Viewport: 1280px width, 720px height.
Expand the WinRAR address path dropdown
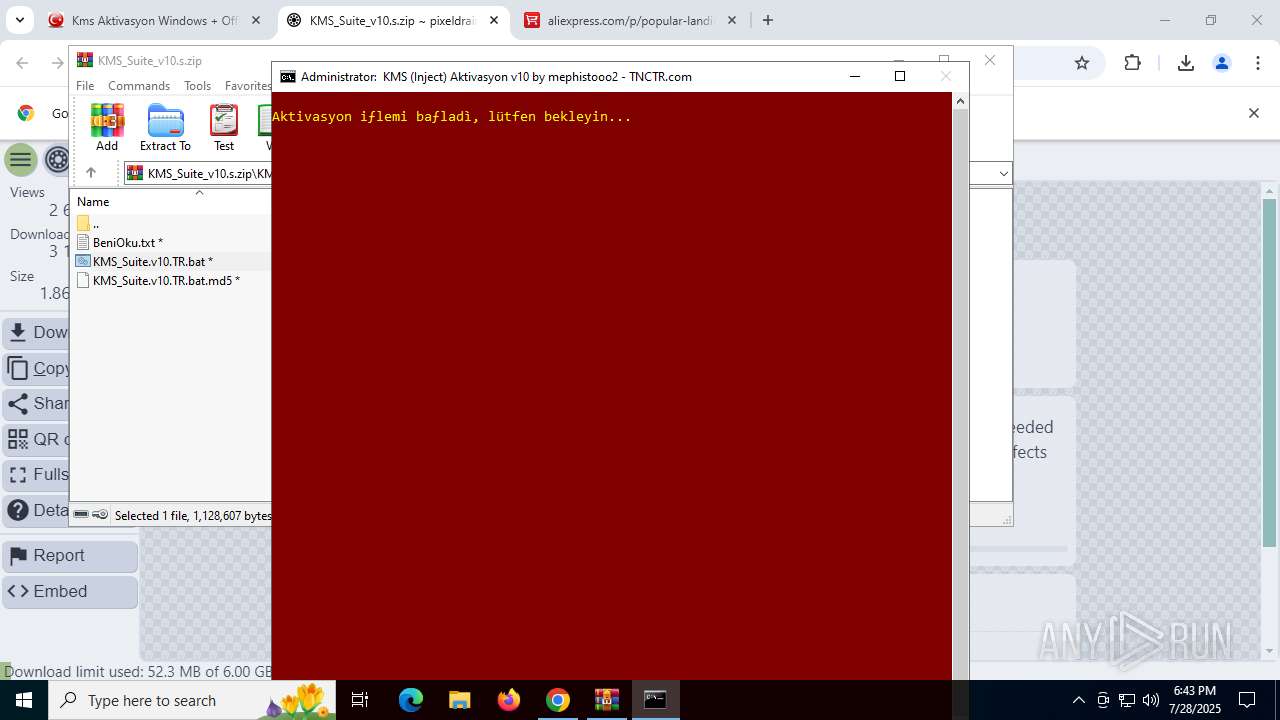point(1003,174)
